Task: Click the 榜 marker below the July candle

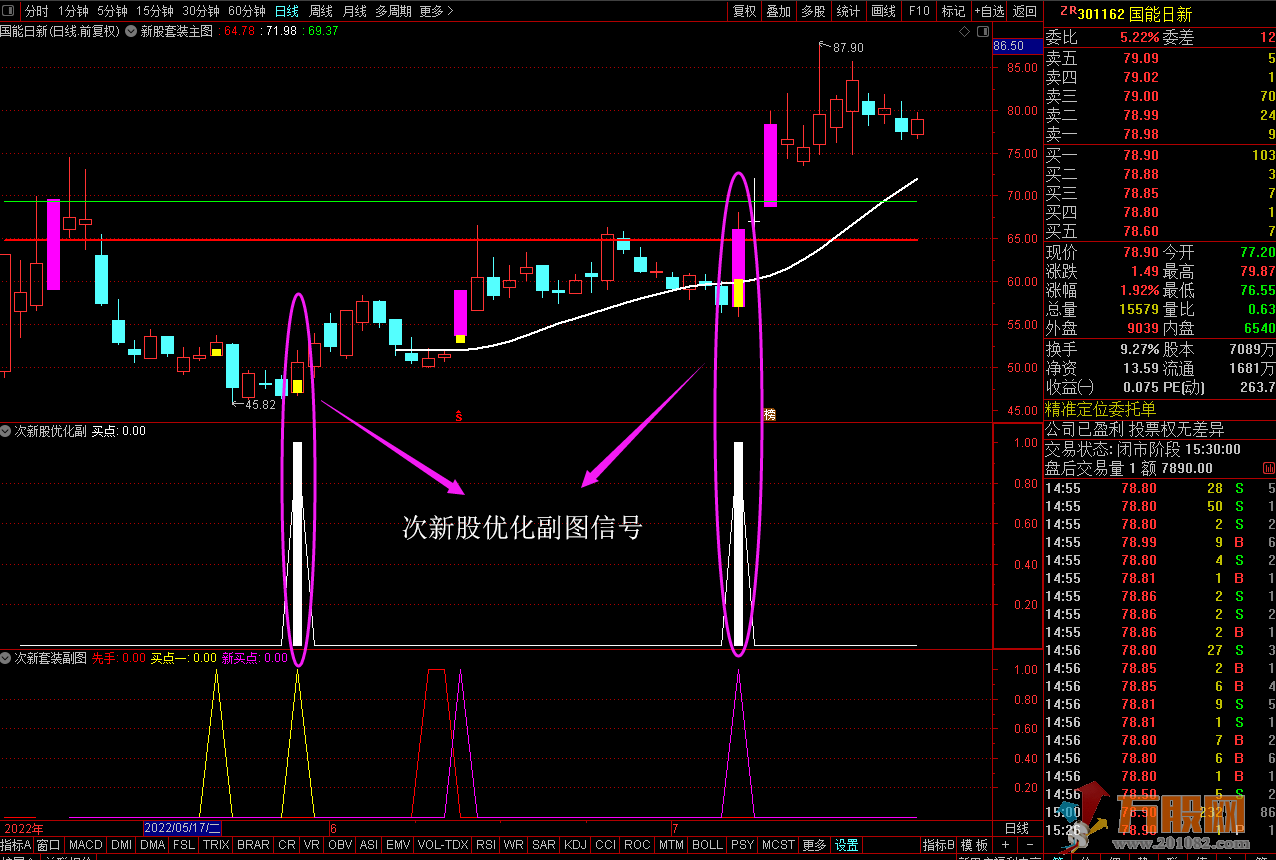Action: (x=769, y=414)
